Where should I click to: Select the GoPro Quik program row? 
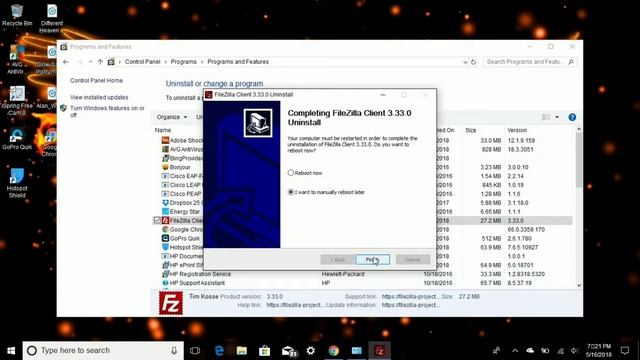tap(362, 238)
